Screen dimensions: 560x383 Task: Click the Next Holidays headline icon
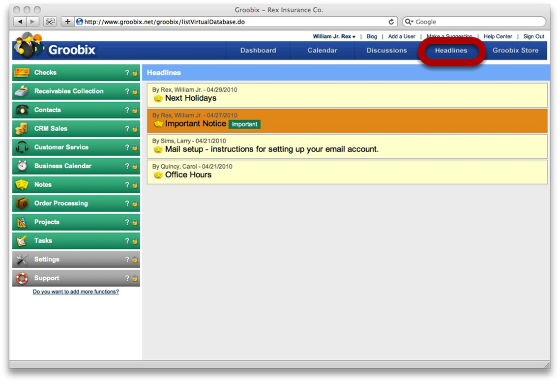click(x=158, y=99)
